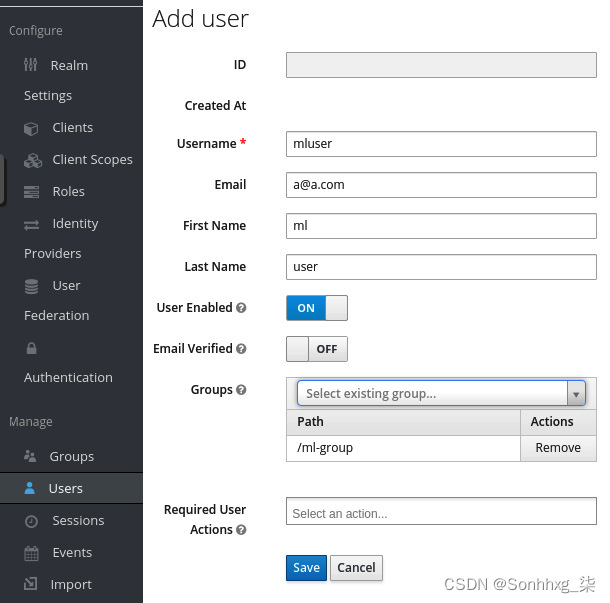
Task: Show help for Email Verified
Action: 241,349
